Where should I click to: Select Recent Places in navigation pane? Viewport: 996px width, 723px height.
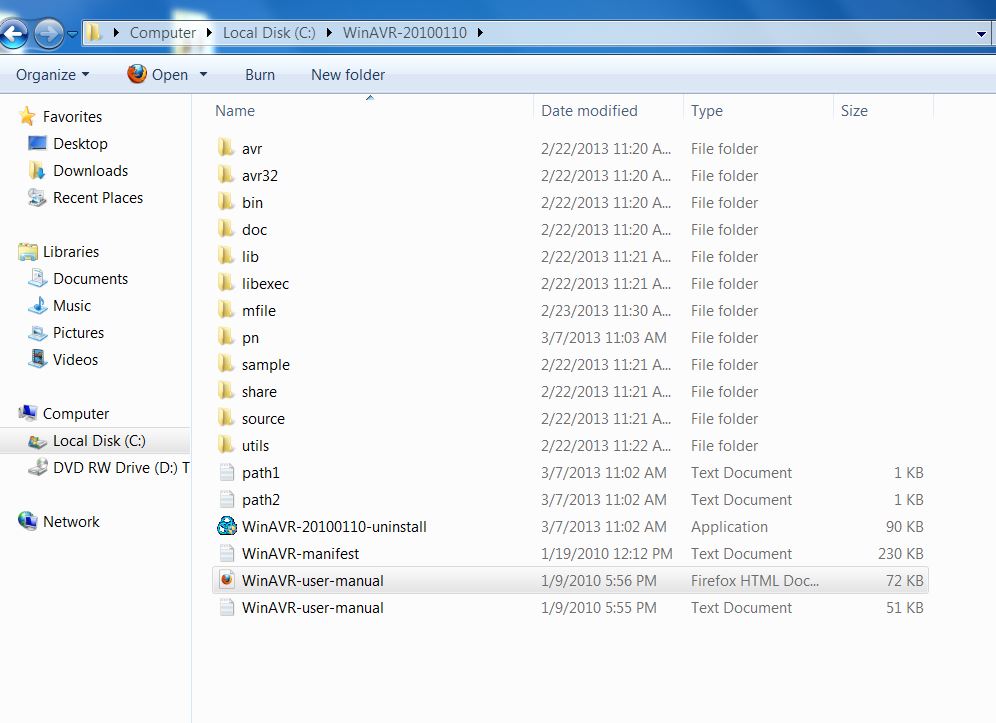tap(98, 198)
